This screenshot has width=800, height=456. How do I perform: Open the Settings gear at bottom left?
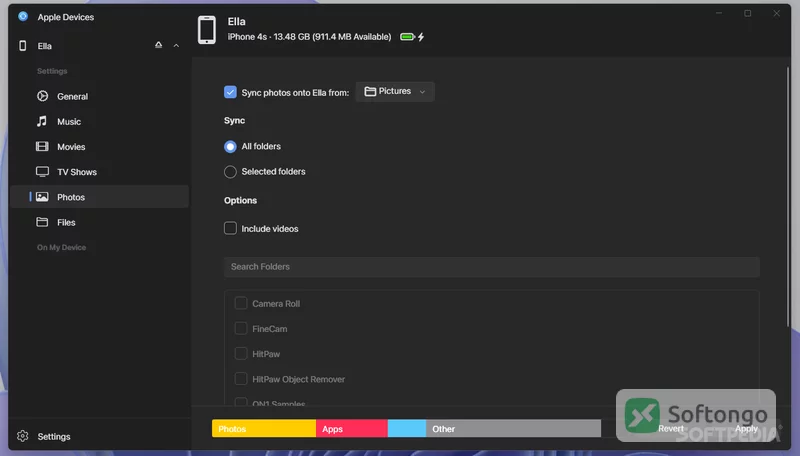[22, 436]
